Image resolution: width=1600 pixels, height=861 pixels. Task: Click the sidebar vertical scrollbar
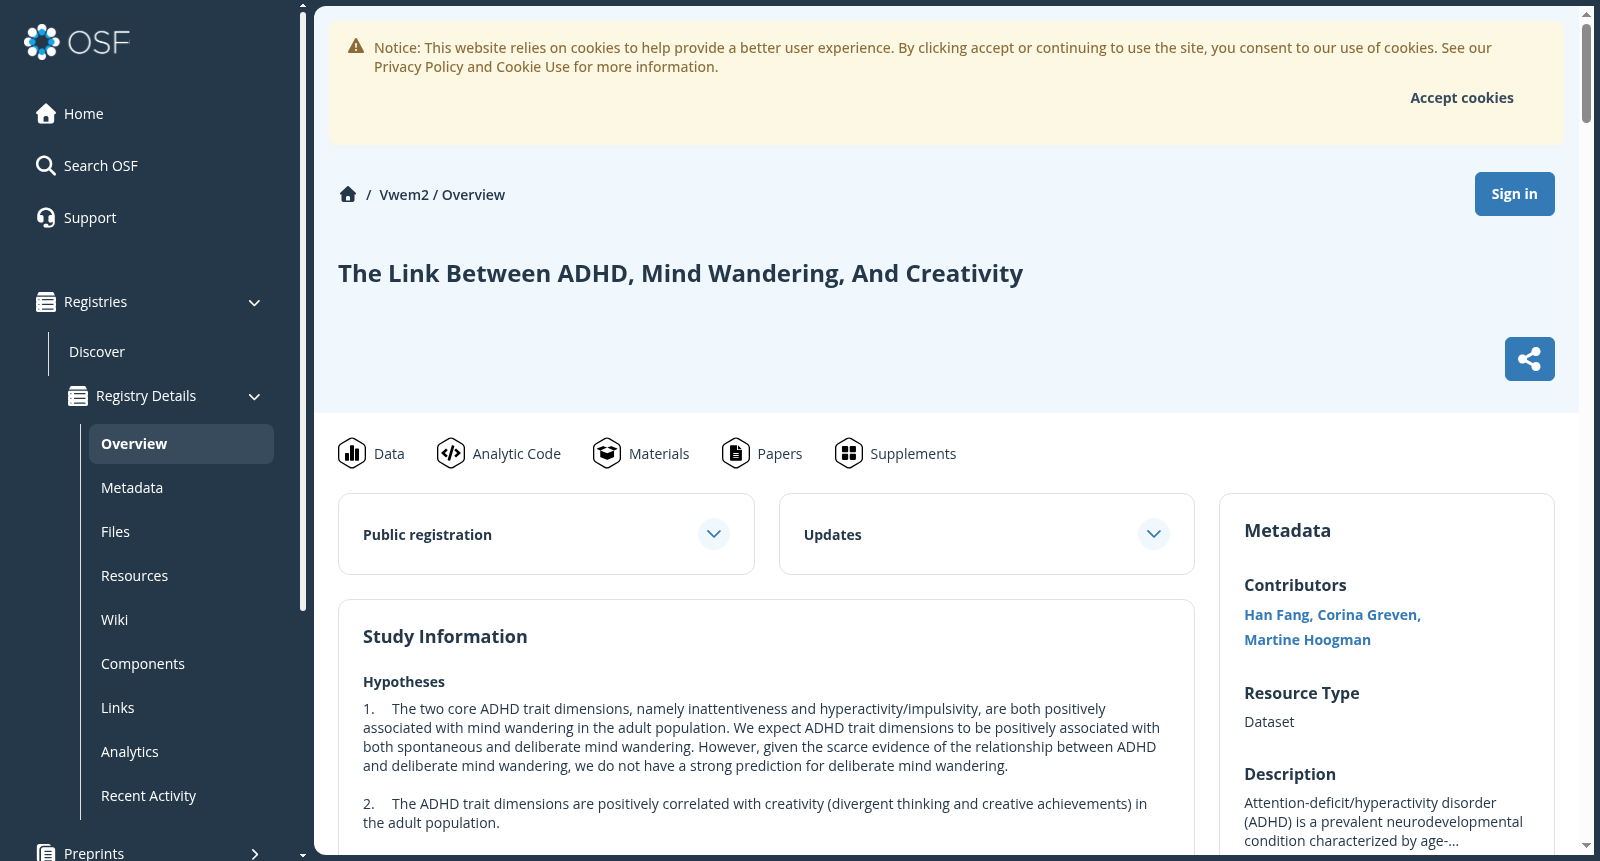(303, 310)
